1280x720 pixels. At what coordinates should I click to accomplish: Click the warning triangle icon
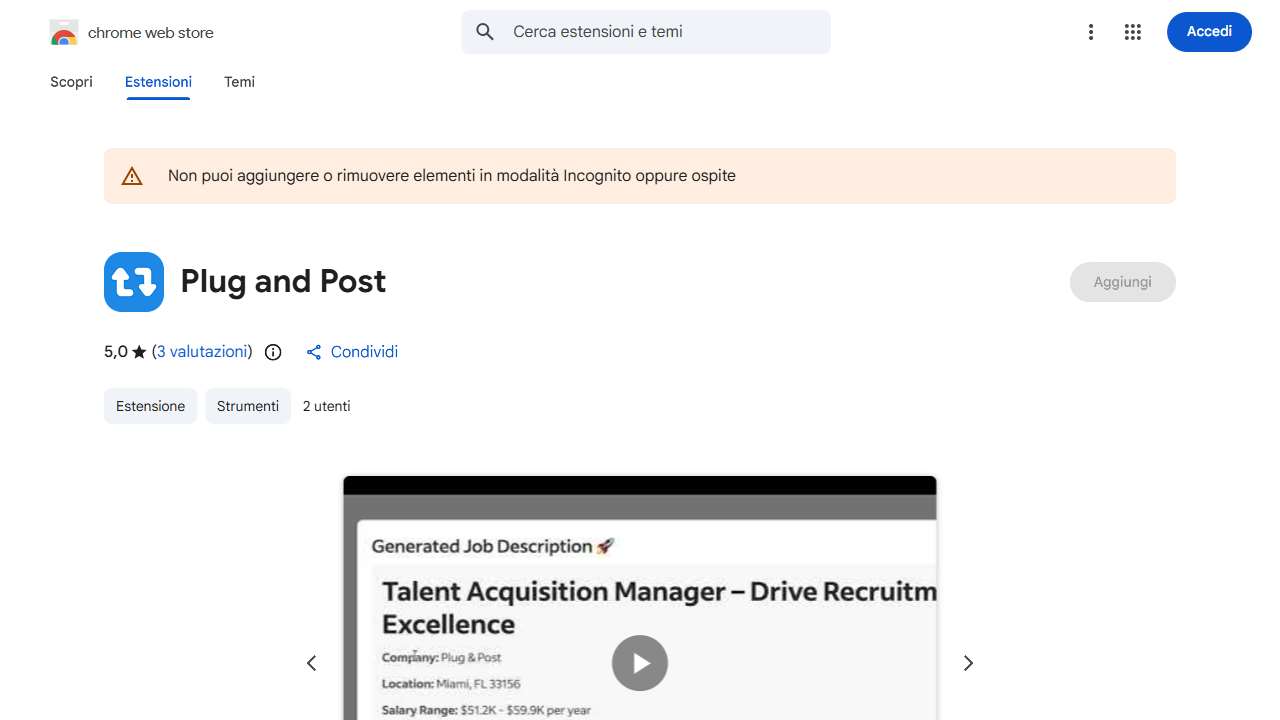(132, 176)
